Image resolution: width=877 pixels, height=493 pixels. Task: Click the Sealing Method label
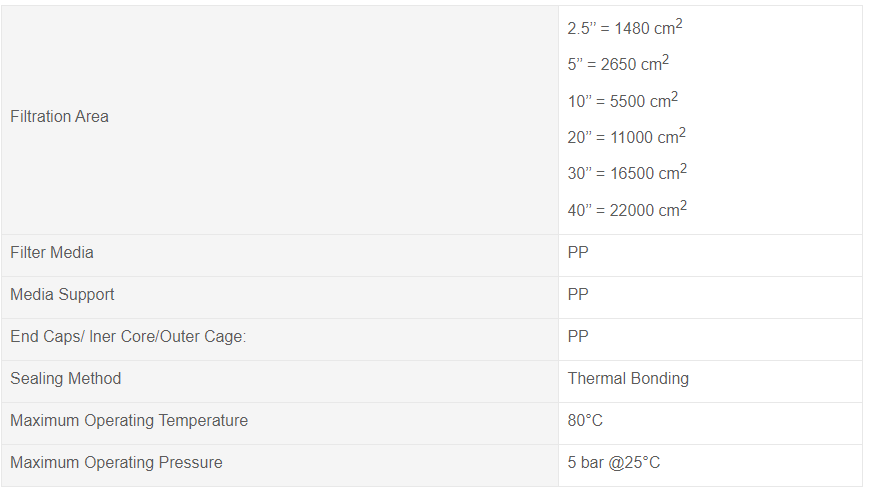pyautogui.click(x=65, y=378)
